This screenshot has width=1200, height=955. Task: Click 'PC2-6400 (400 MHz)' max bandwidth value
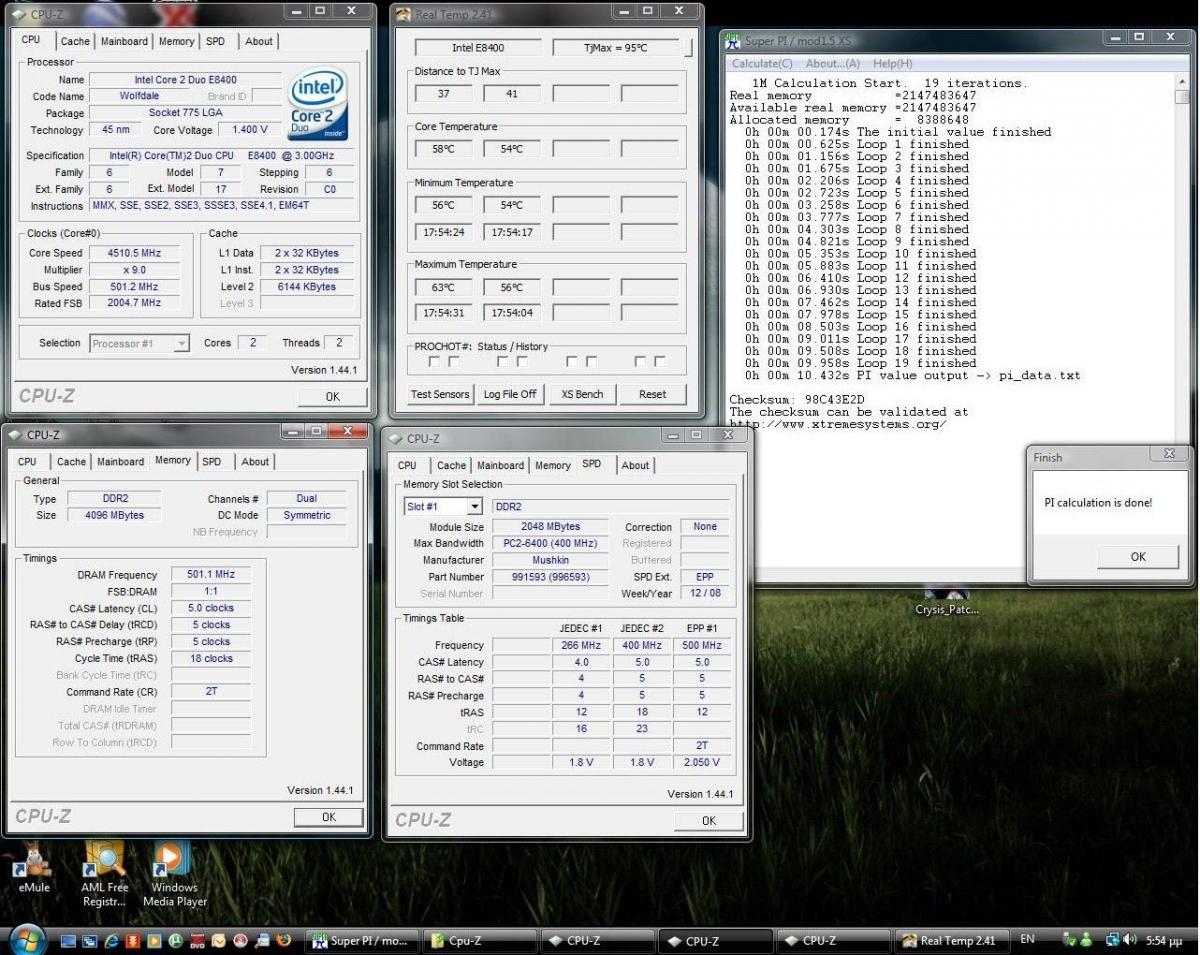click(x=550, y=543)
